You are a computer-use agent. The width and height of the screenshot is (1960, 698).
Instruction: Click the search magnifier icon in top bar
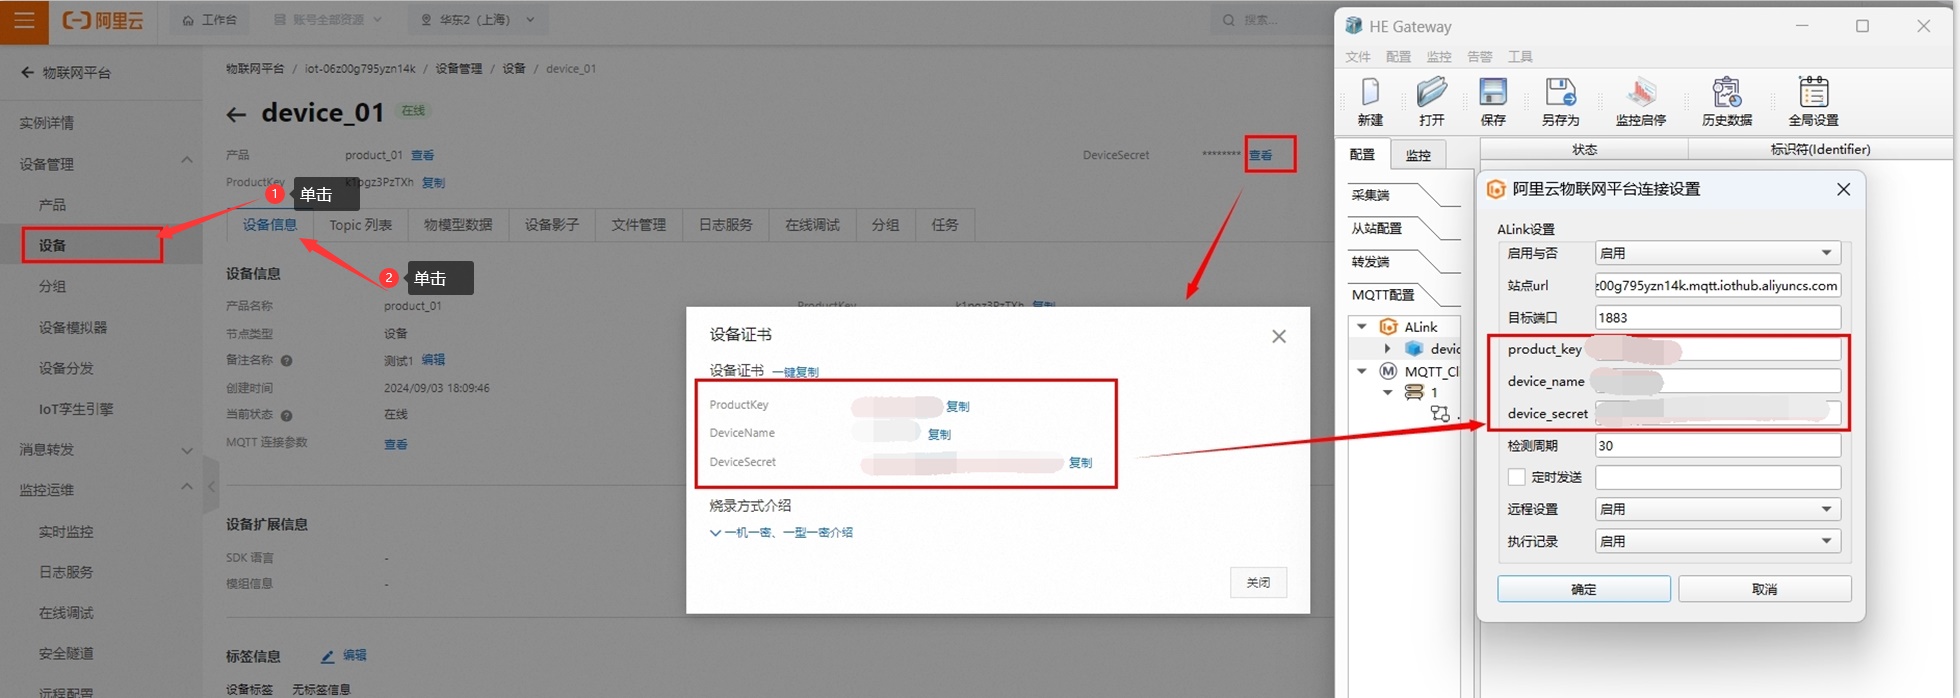(1229, 20)
